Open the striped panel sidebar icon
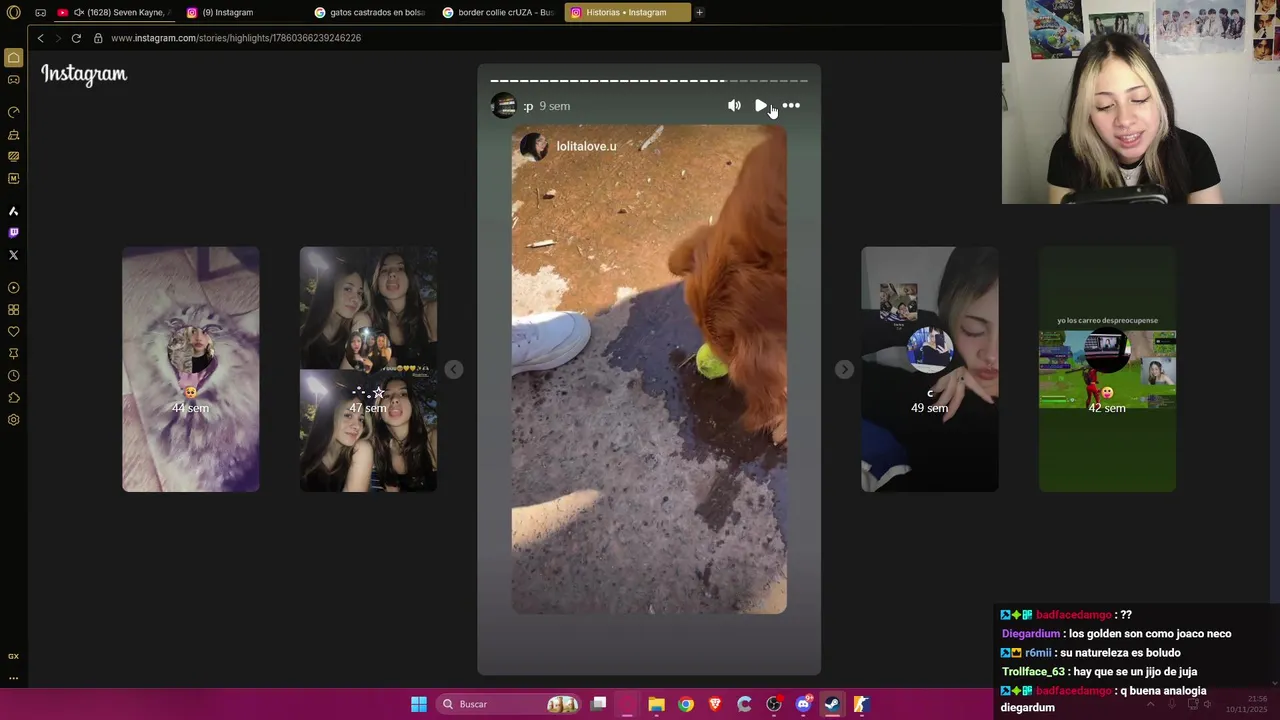 click(x=13, y=156)
